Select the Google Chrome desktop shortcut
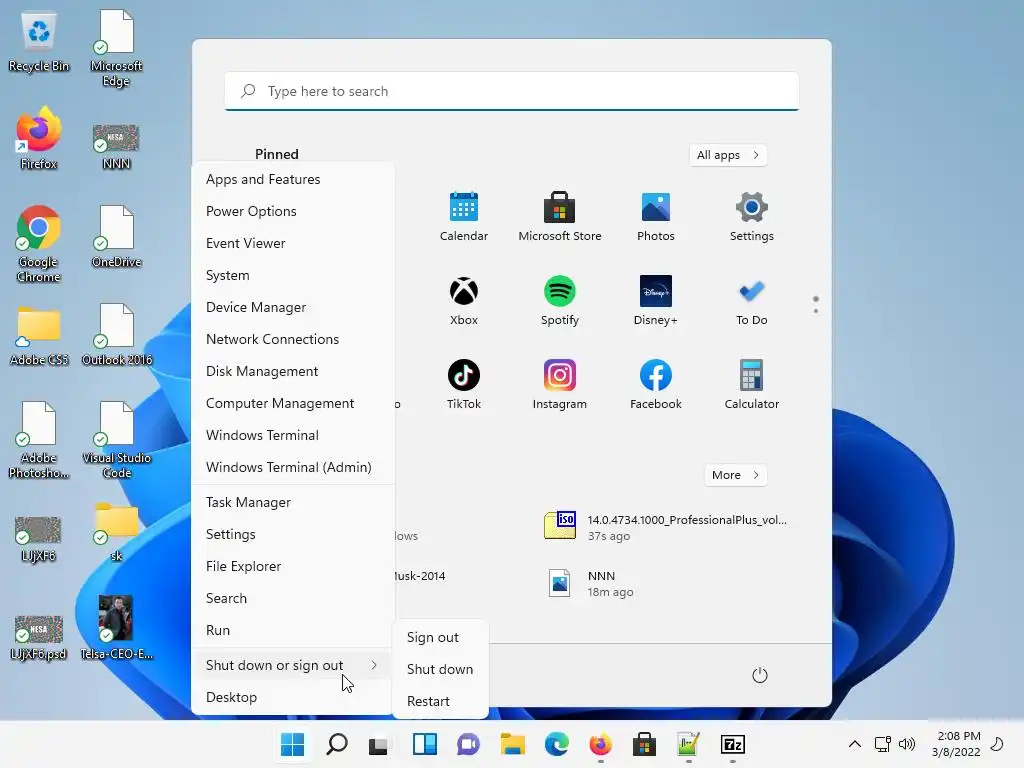Image resolution: width=1024 pixels, height=768 pixels. pos(39,244)
